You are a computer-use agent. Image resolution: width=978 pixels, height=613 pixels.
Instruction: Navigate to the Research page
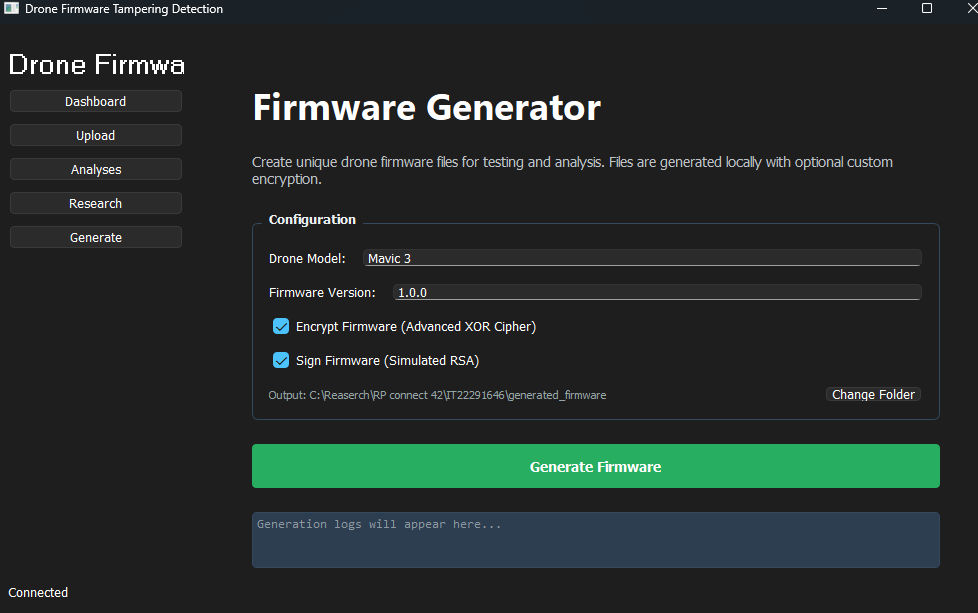(x=95, y=203)
